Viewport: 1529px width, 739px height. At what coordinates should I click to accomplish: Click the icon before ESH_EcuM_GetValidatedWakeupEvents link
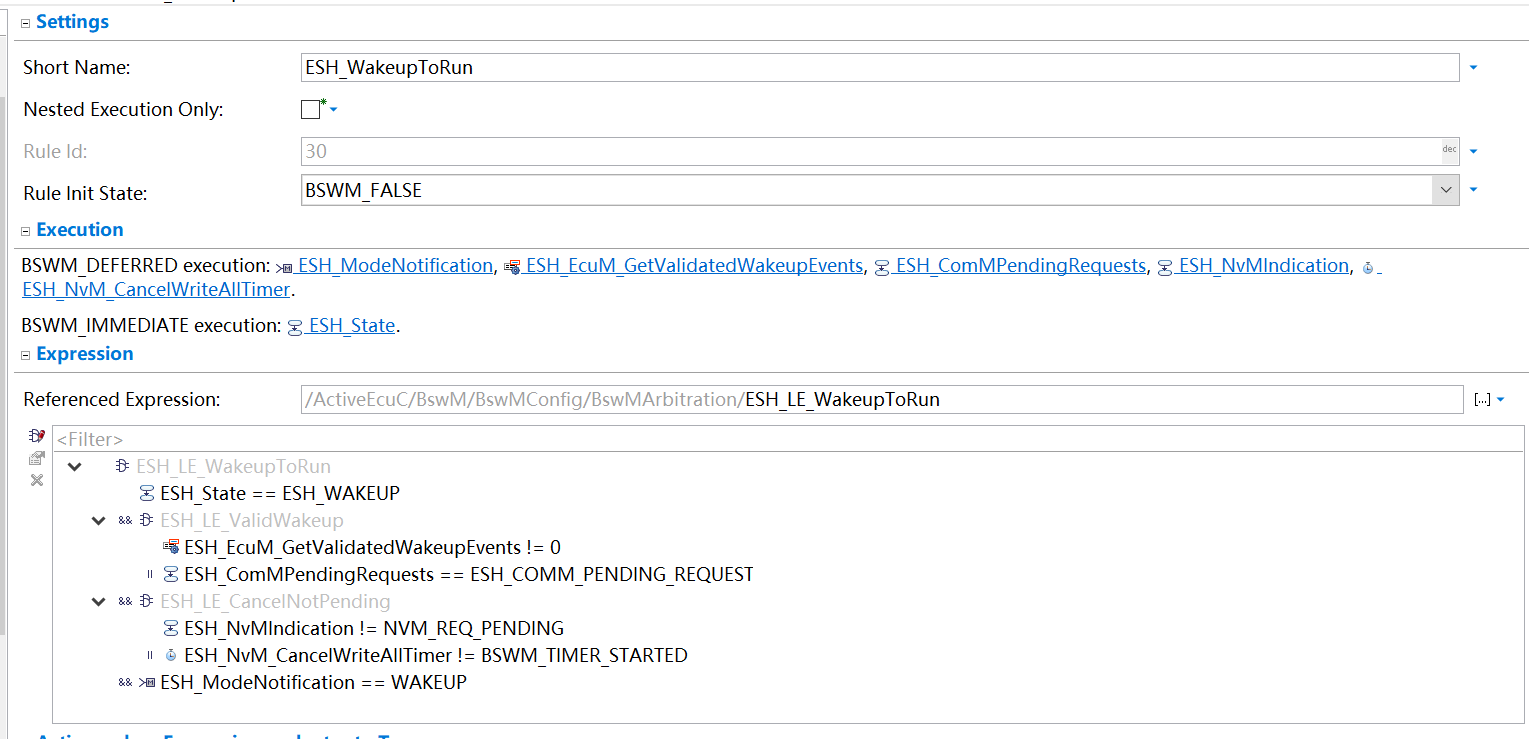click(513, 267)
